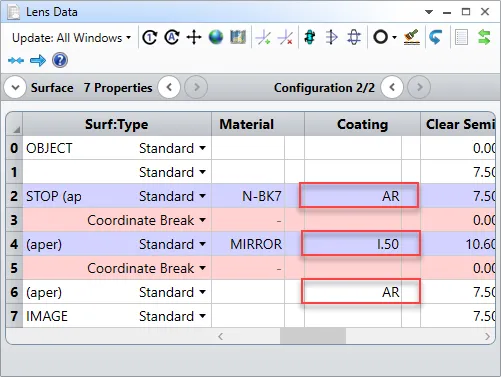Go to previous configuration arrow
Viewport: 501px width, 377px height.
pos(392,88)
